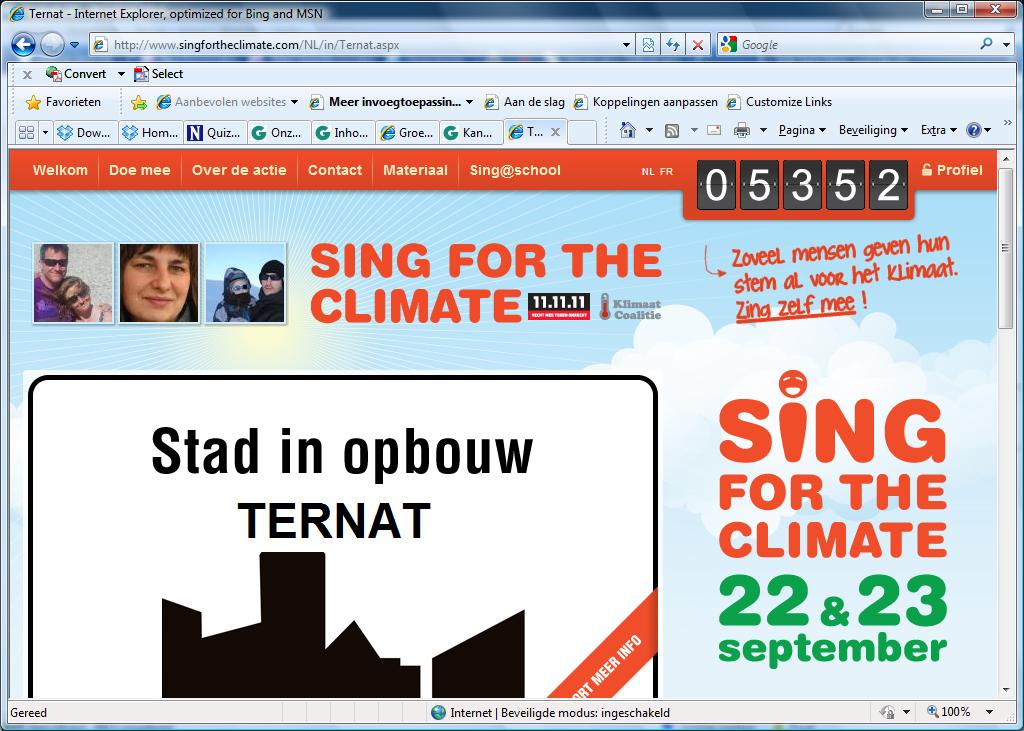The width and height of the screenshot is (1024, 731).
Task: Open the Beveiliging menu
Action: point(873,130)
